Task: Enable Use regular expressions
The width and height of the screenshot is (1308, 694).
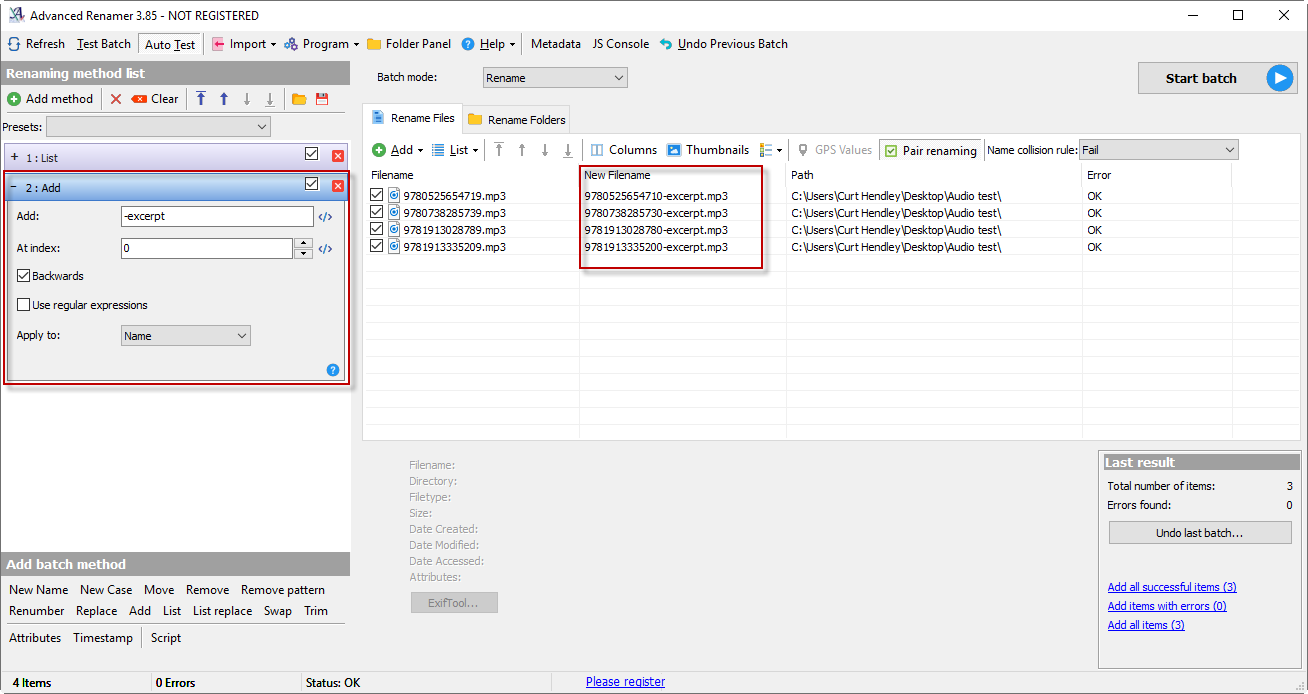Action: [x=23, y=305]
